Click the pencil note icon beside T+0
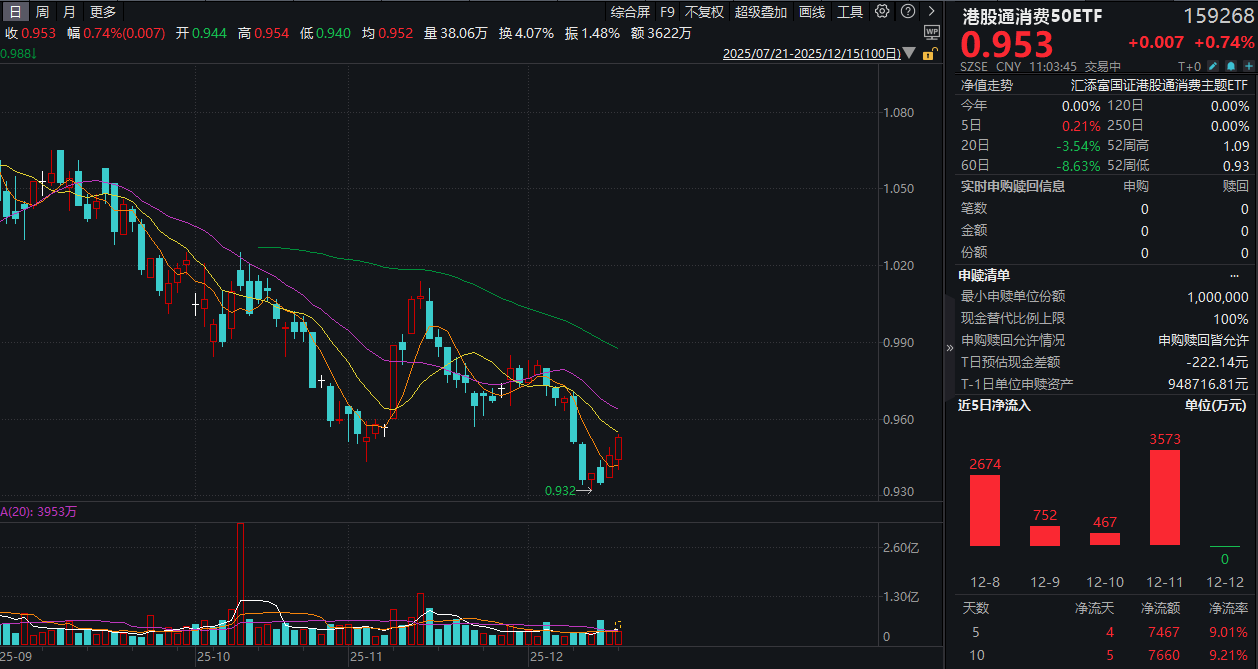 1215,66
